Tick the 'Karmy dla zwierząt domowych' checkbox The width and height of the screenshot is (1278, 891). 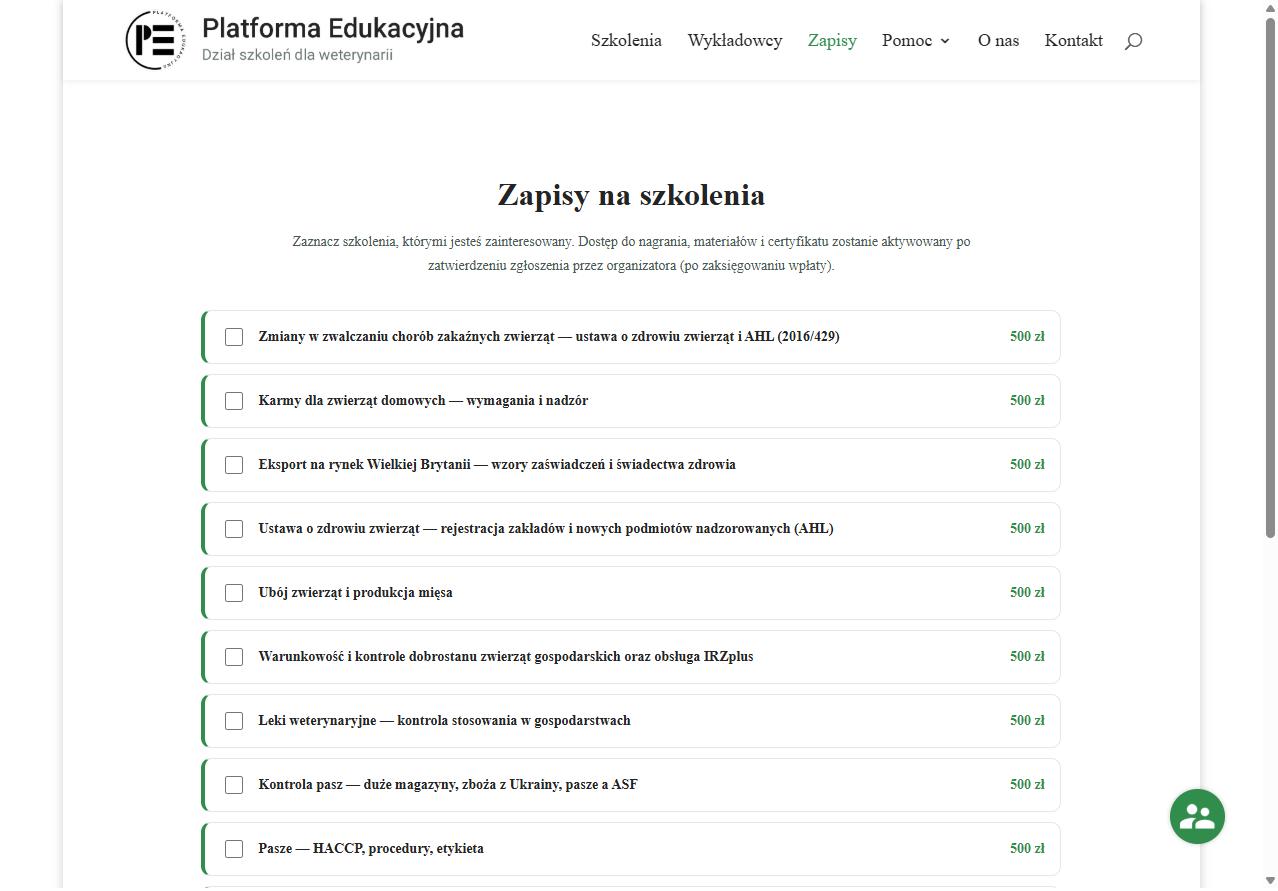(x=234, y=401)
